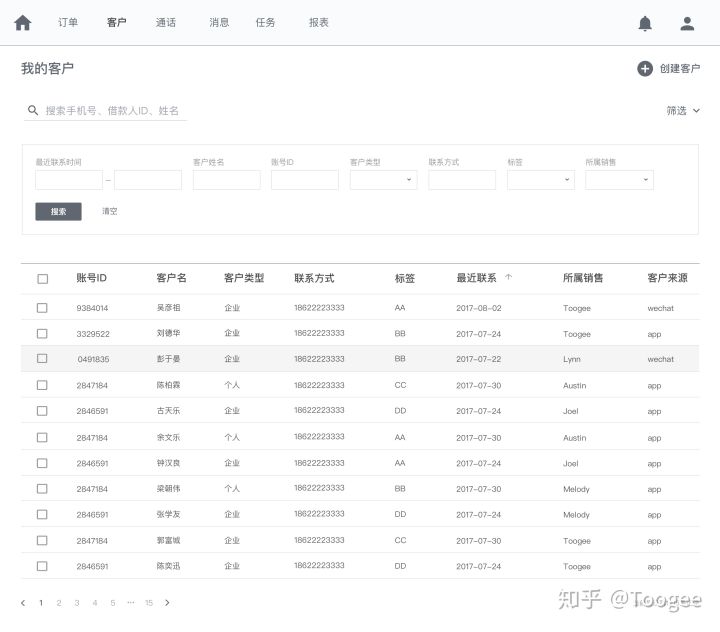Go to page 3
The height and width of the screenshot is (632, 720).
pos(77,603)
